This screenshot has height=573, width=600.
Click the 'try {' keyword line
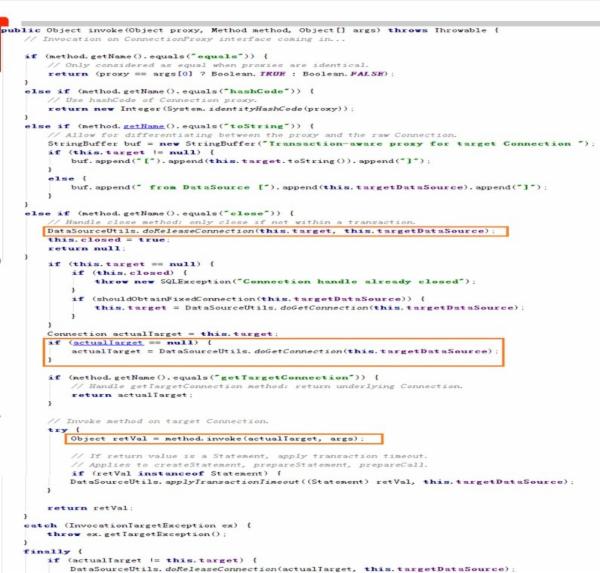(x=64, y=430)
